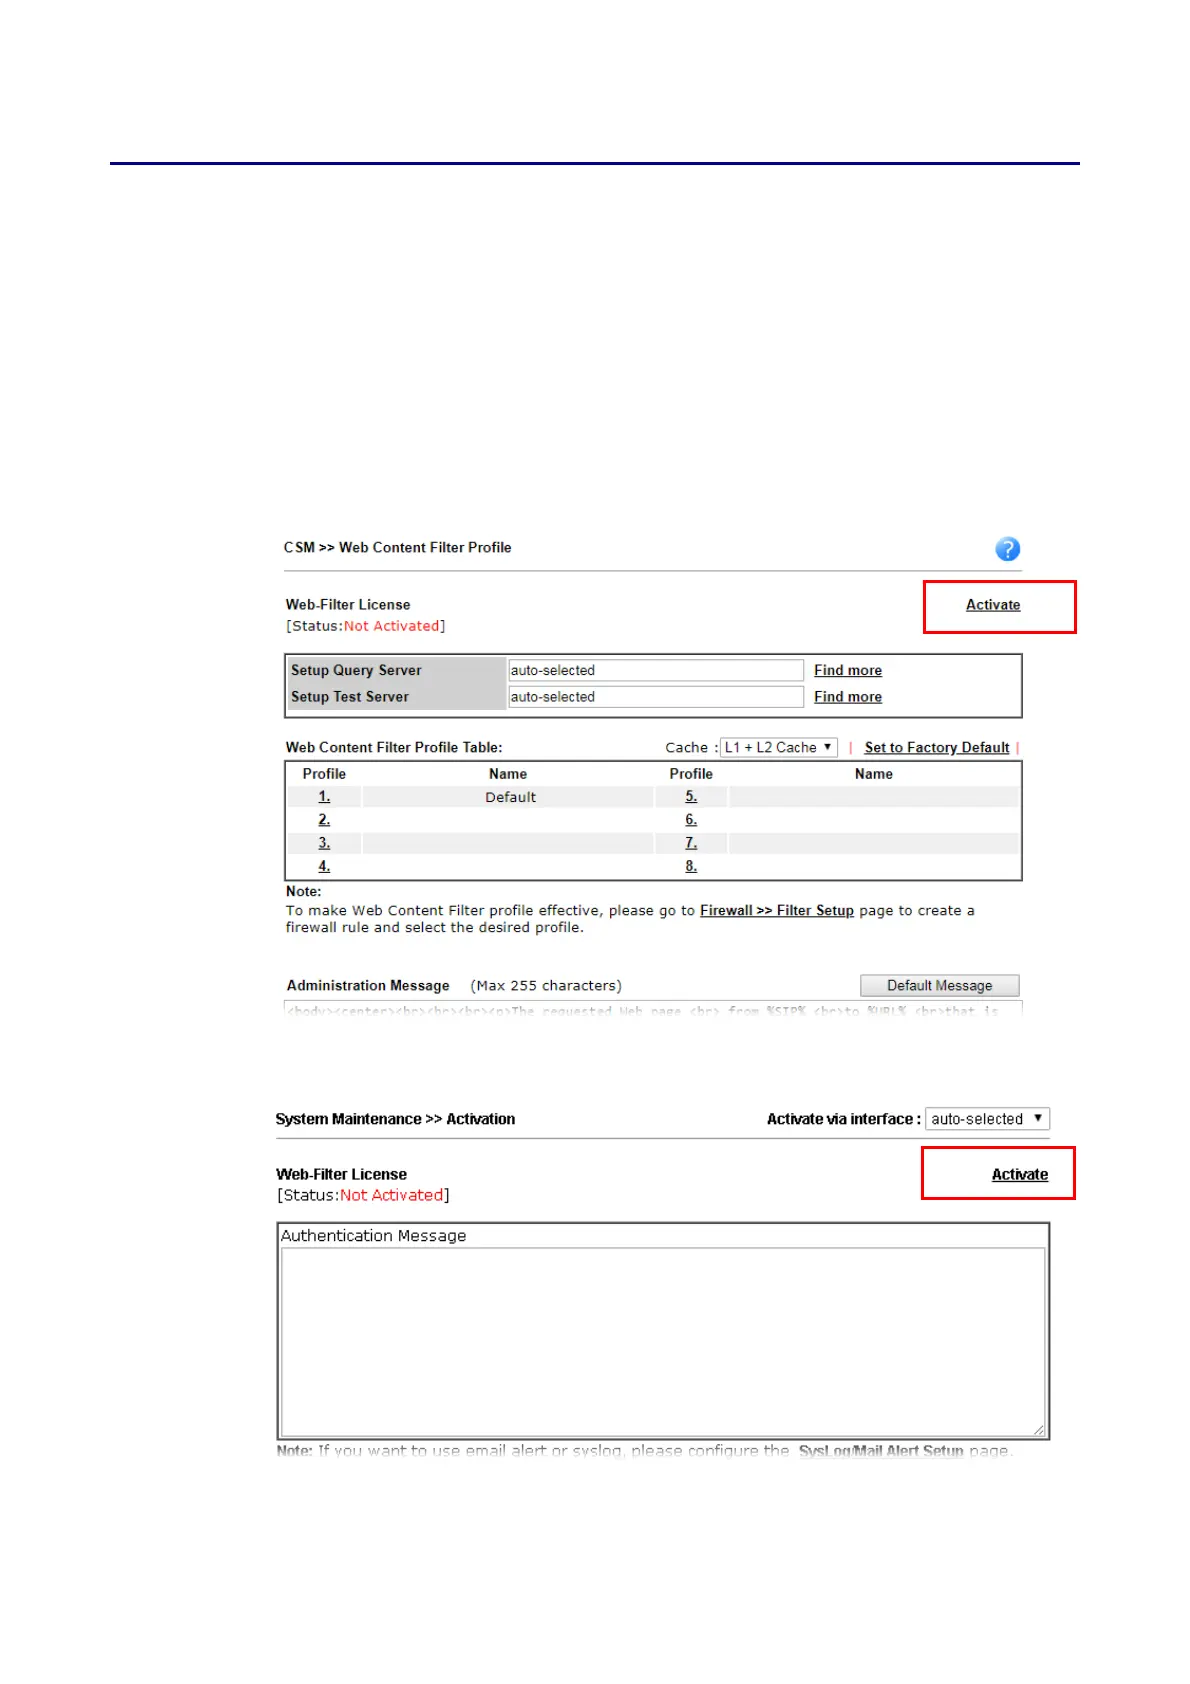Viewport: 1190px width, 1684px height.
Task: Click Find more next to Setup Test Server
Action: point(848,697)
